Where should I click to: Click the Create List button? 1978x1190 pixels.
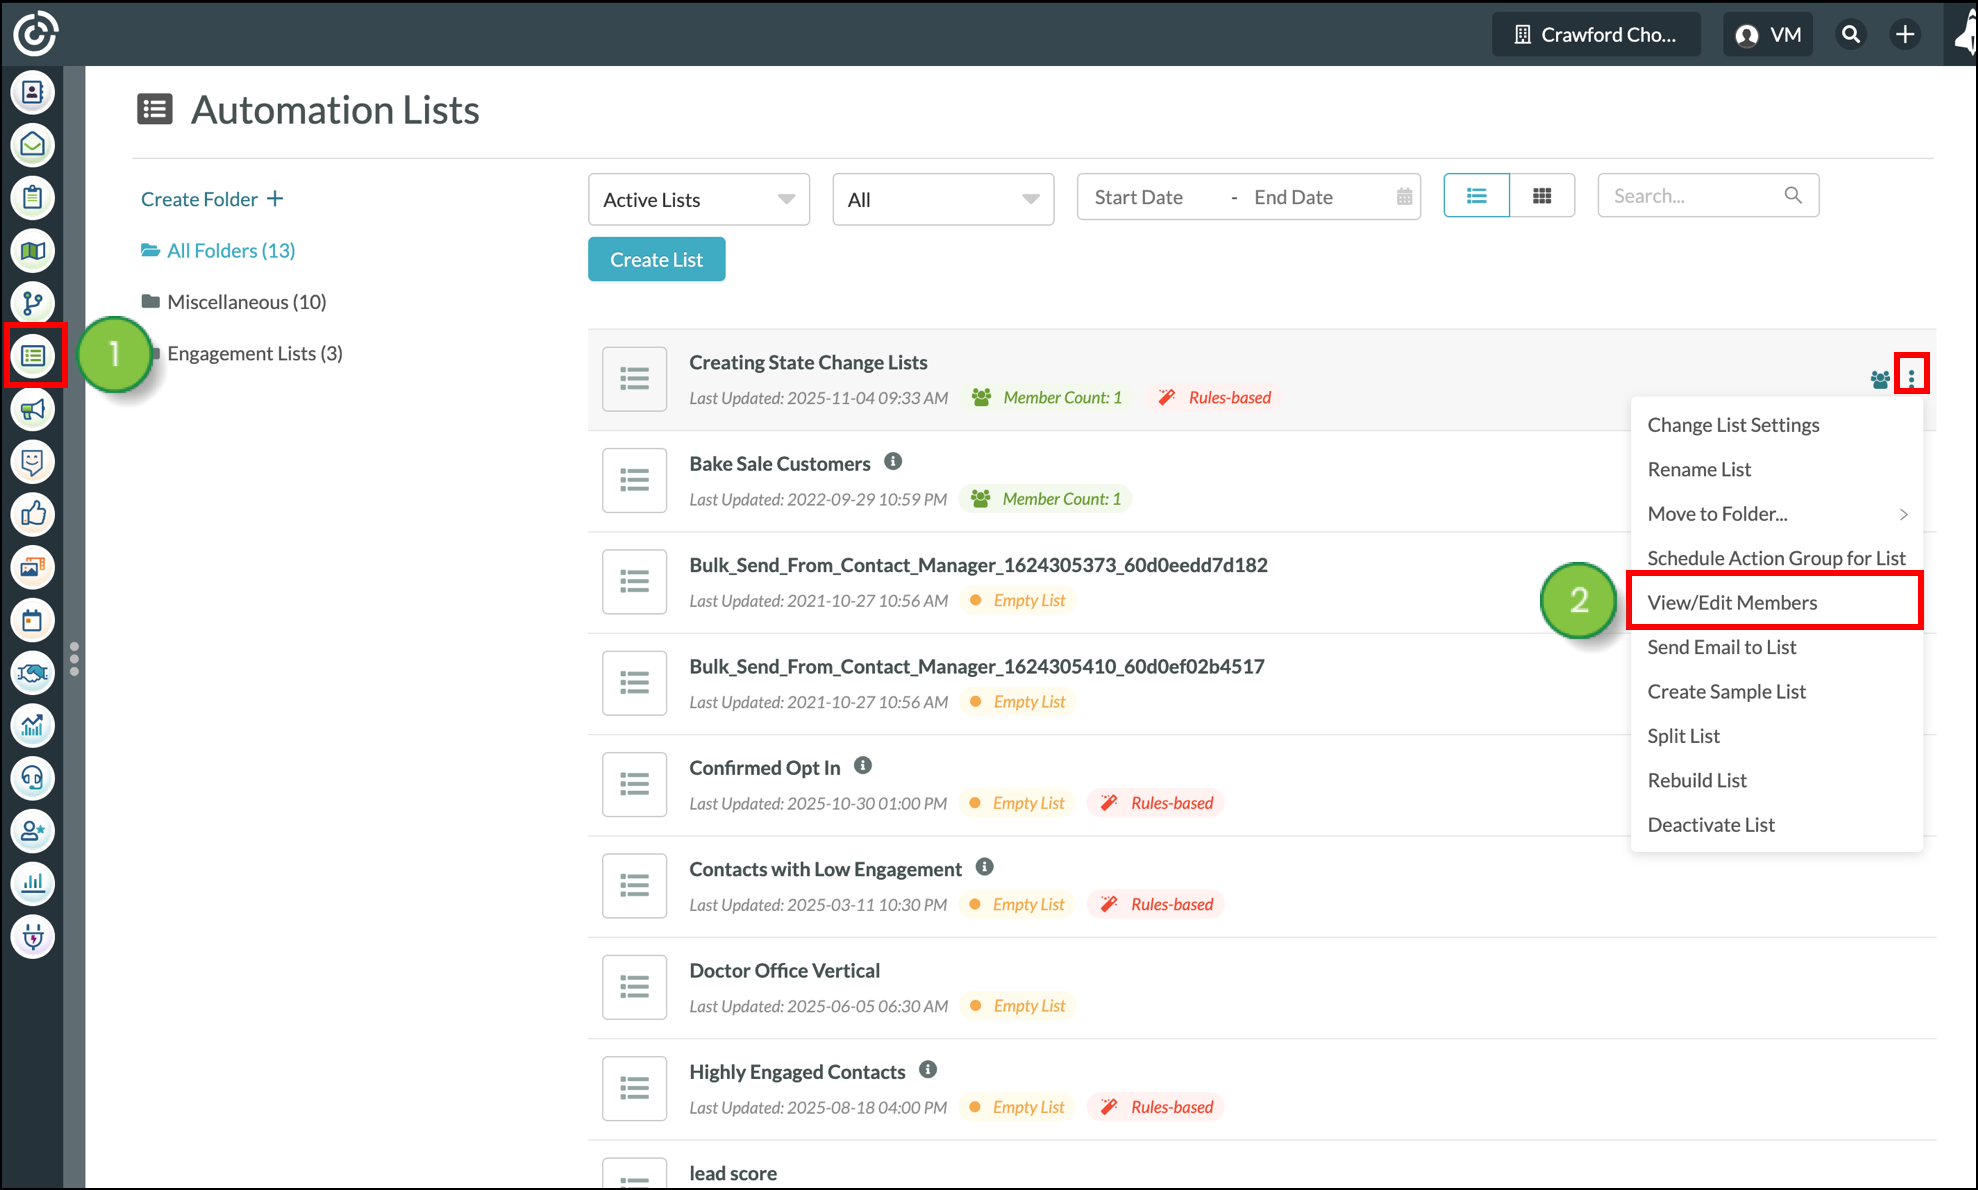(656, 259)
